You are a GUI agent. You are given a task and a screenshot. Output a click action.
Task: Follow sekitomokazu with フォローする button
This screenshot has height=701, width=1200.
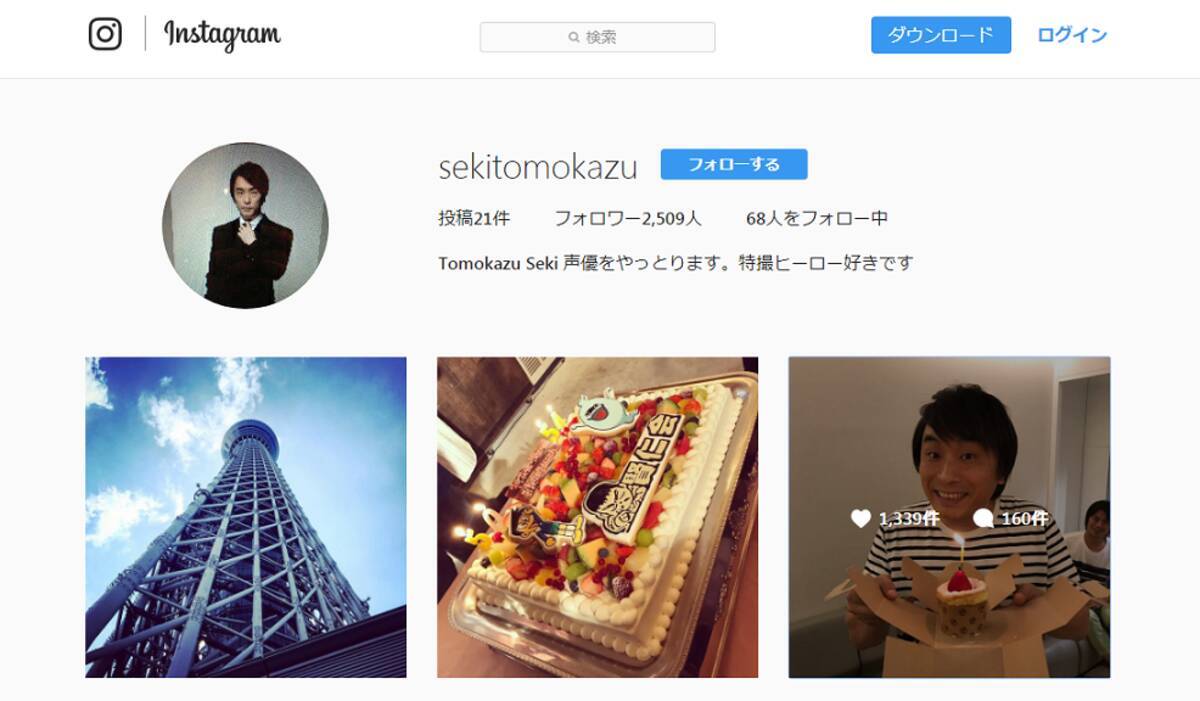734,164
